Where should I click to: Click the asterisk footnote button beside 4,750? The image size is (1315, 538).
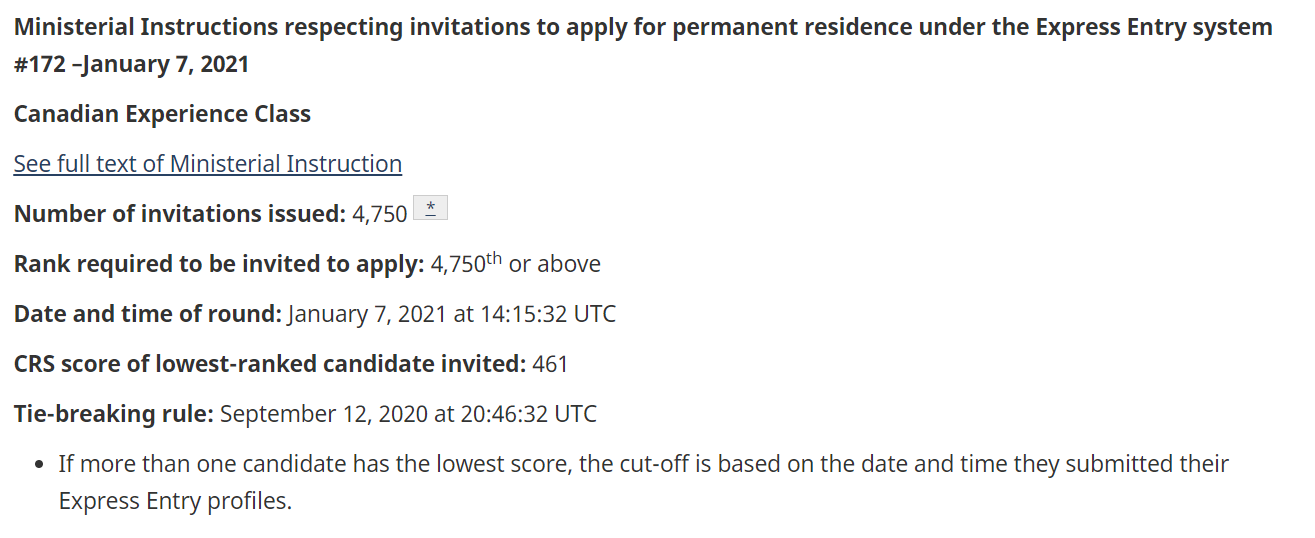click(x=430, y=209)
